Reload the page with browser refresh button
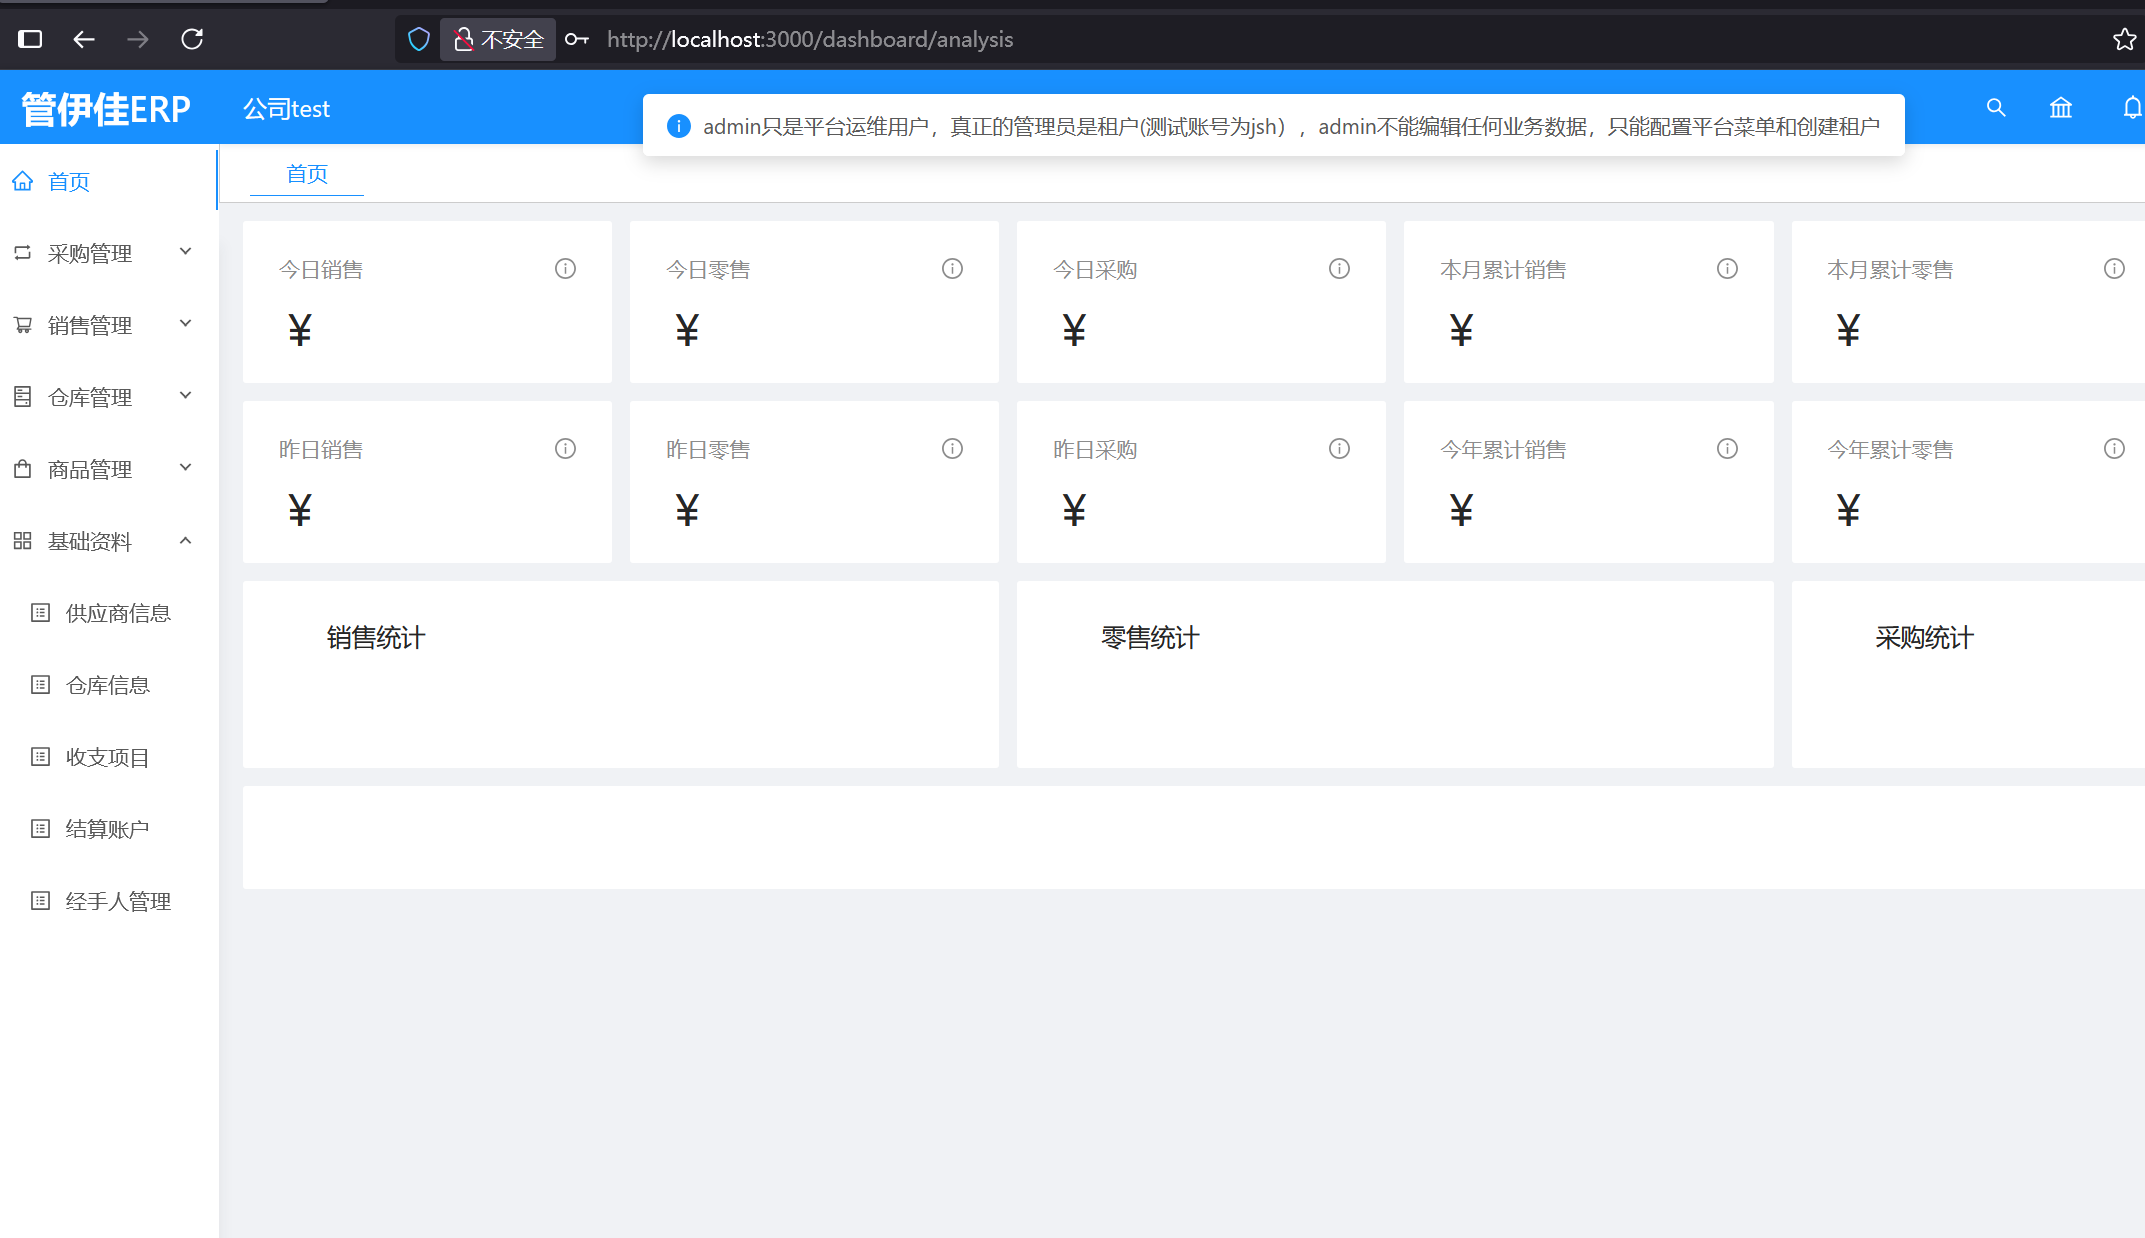The width and height of the screenshot is (2145, 1238). (x=192, y=39)
